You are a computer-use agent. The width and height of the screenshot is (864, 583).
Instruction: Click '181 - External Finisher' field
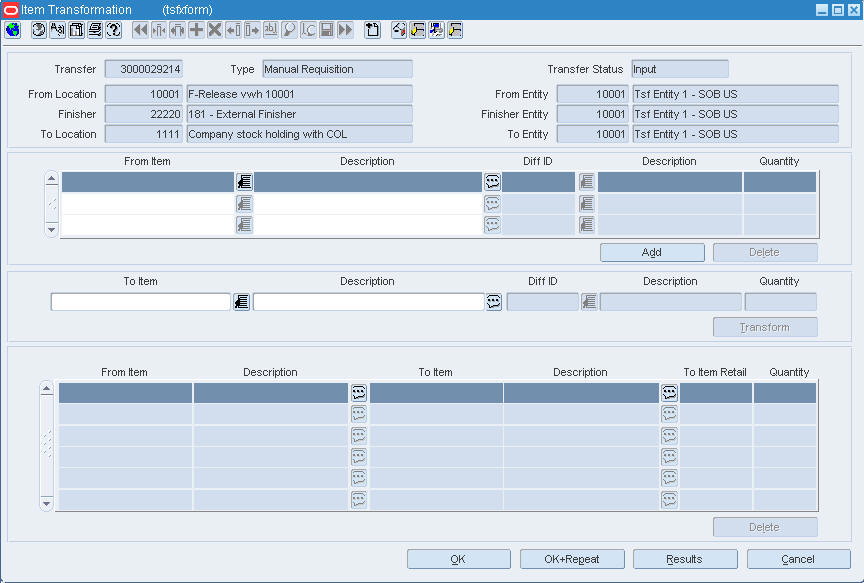click(x=299, y=114)
